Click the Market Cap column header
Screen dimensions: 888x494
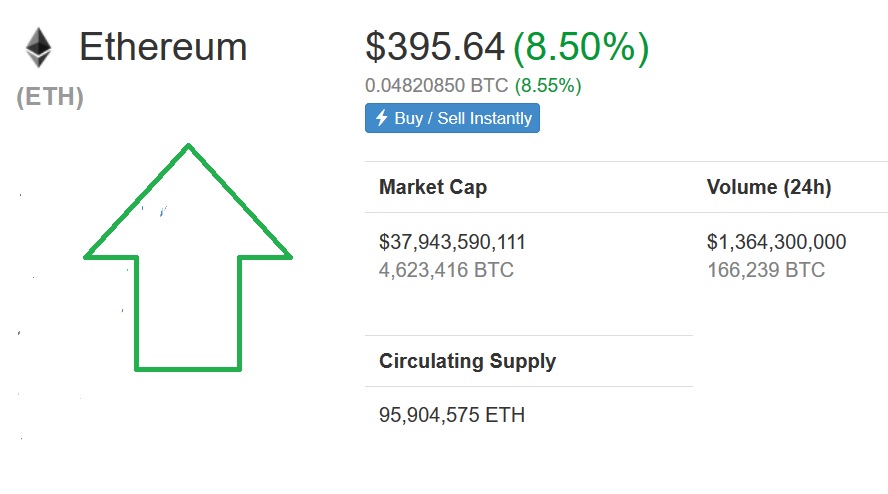point(433,187)
